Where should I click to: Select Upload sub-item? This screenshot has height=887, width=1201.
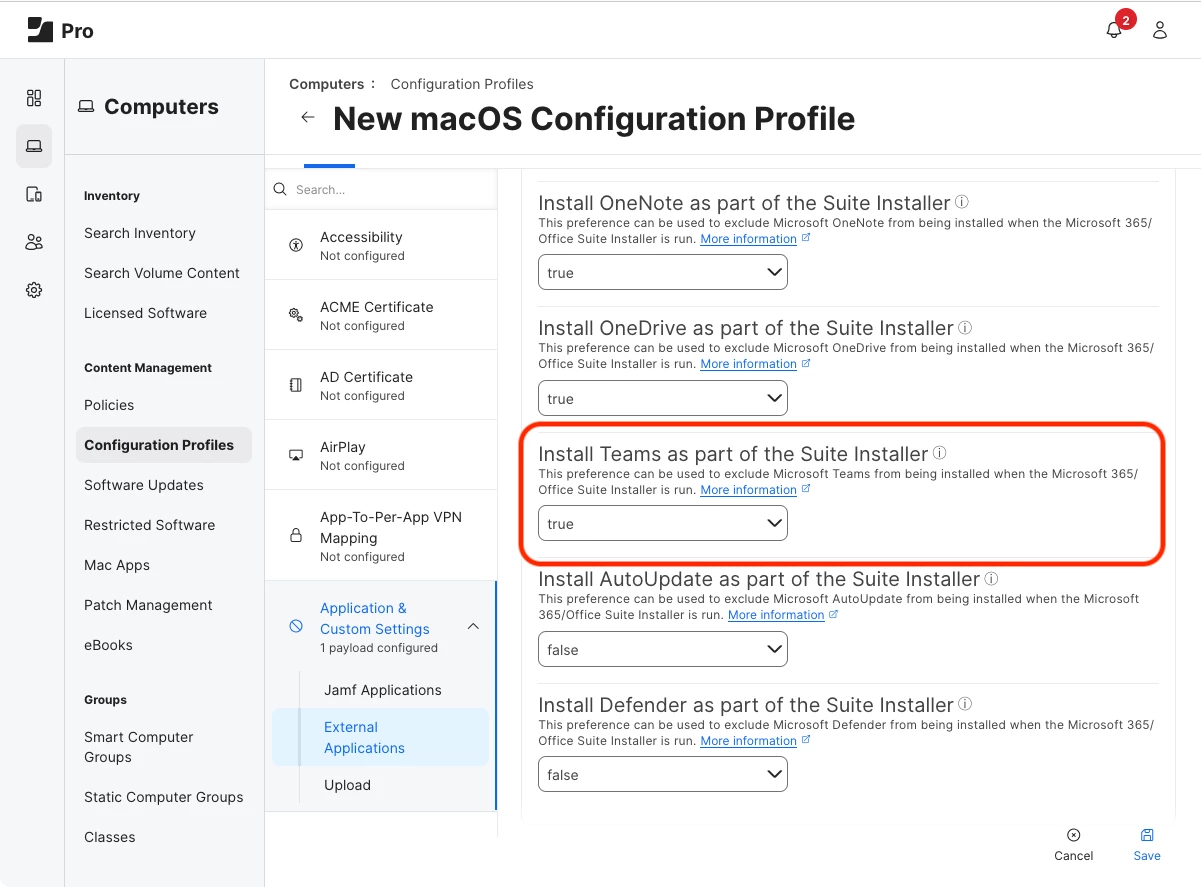click(x=347, y=785)
